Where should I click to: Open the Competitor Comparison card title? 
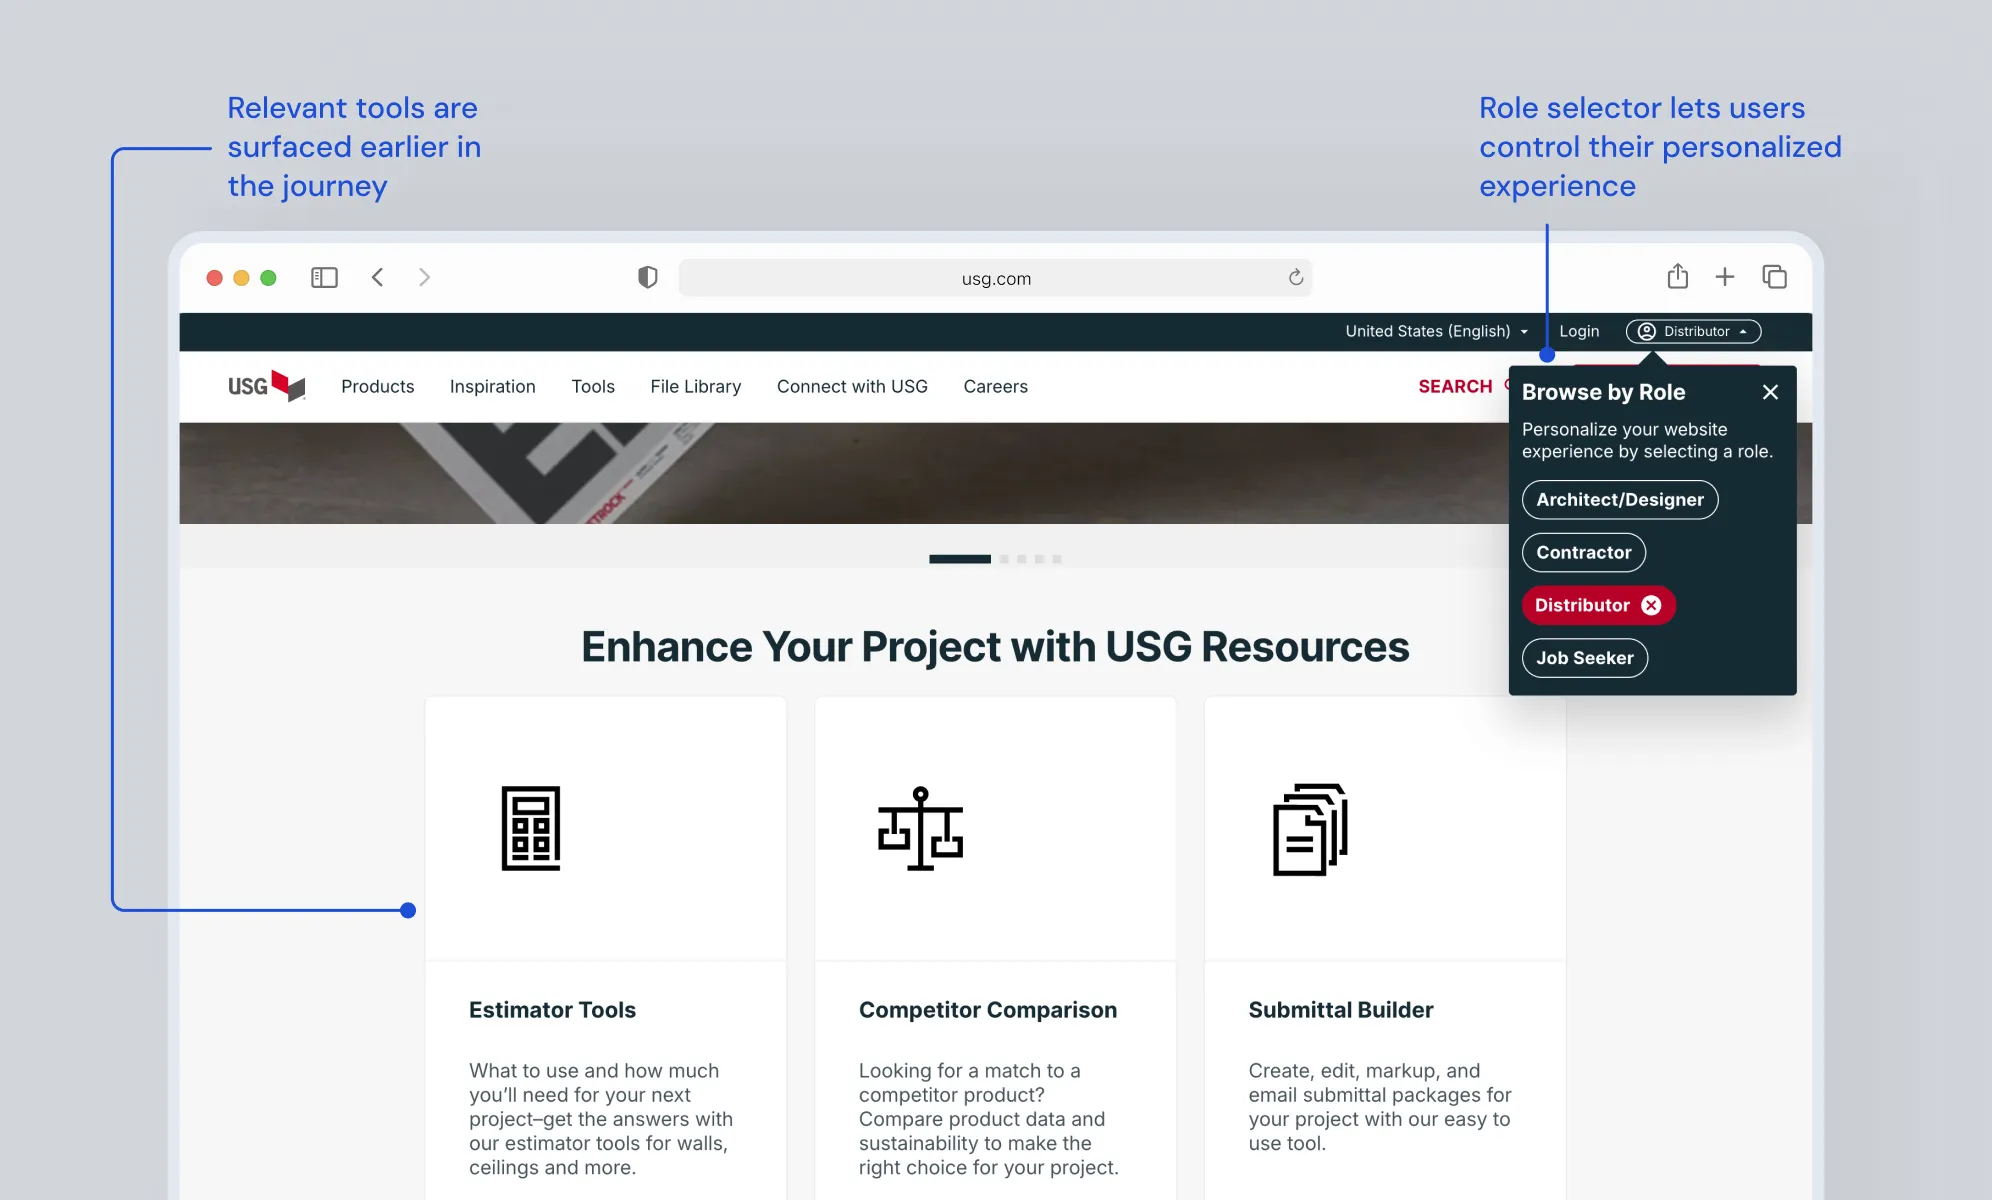(988, 1010)
